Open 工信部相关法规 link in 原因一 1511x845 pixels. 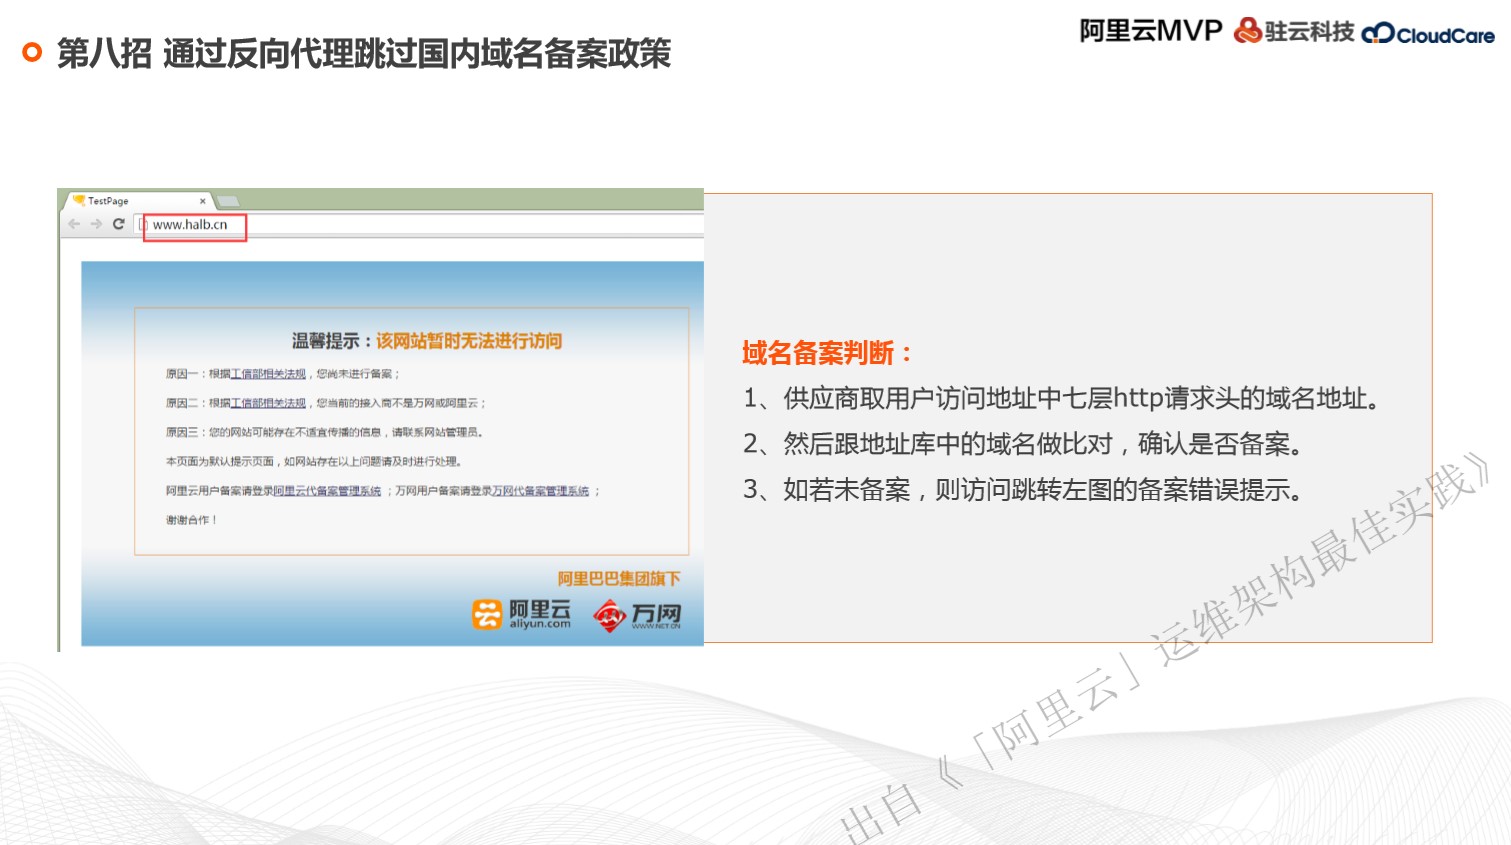coord(268,374)
